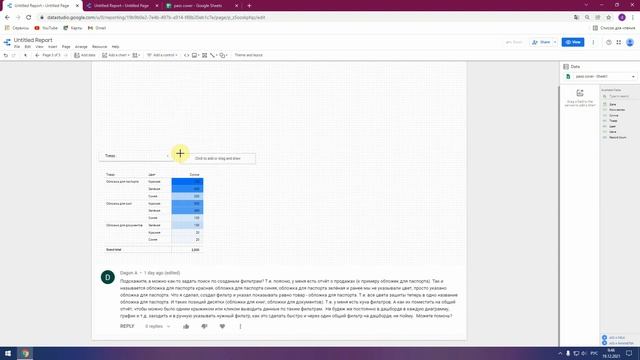Viewport: 640px width, 360px height.
Task: Go to the next report page arrow
Action: 66,55
